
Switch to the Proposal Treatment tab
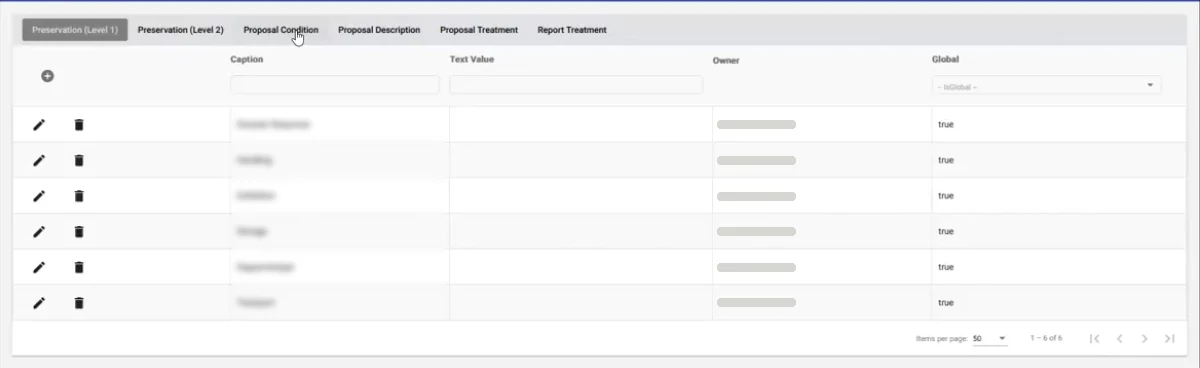click(479, 30)
